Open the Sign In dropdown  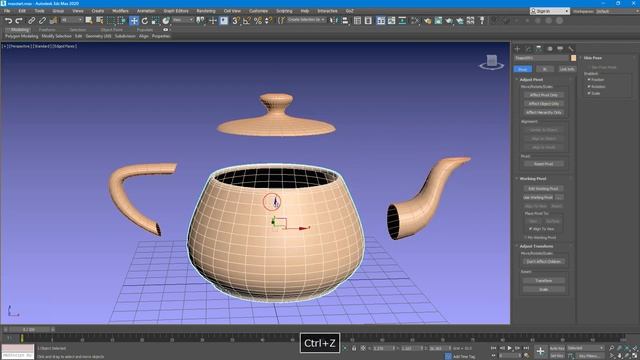click(549, 11)
